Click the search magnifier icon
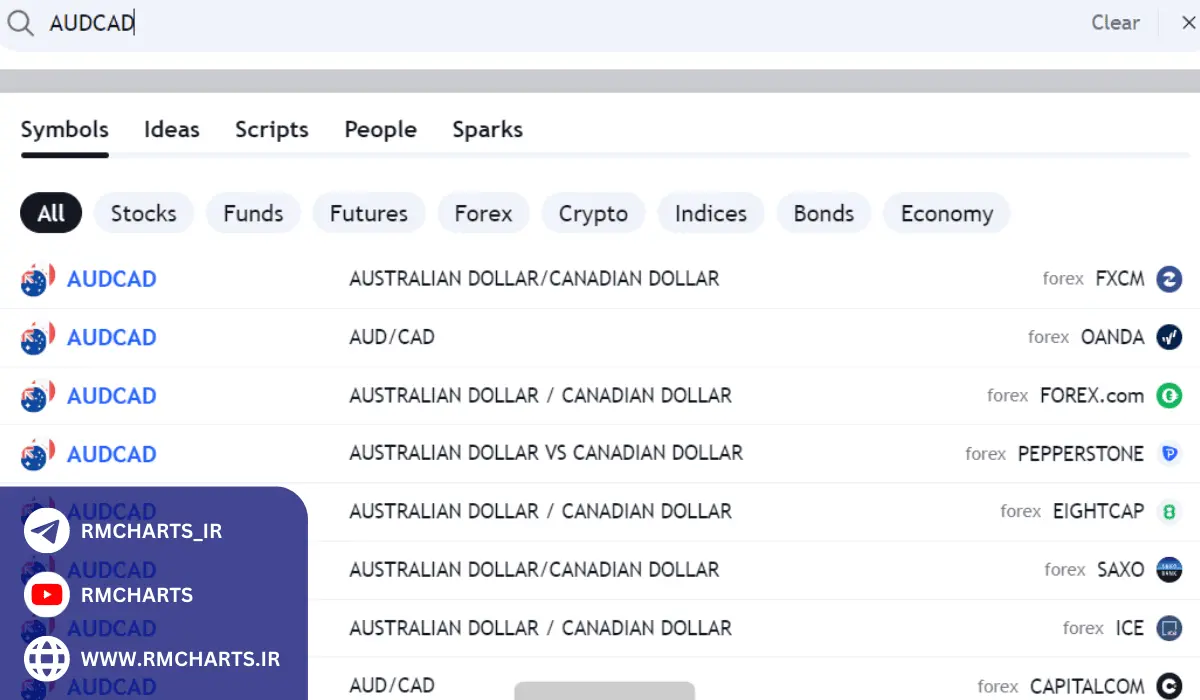The width and height of the screenshot is (1200, 700). [x=20, y=24]
